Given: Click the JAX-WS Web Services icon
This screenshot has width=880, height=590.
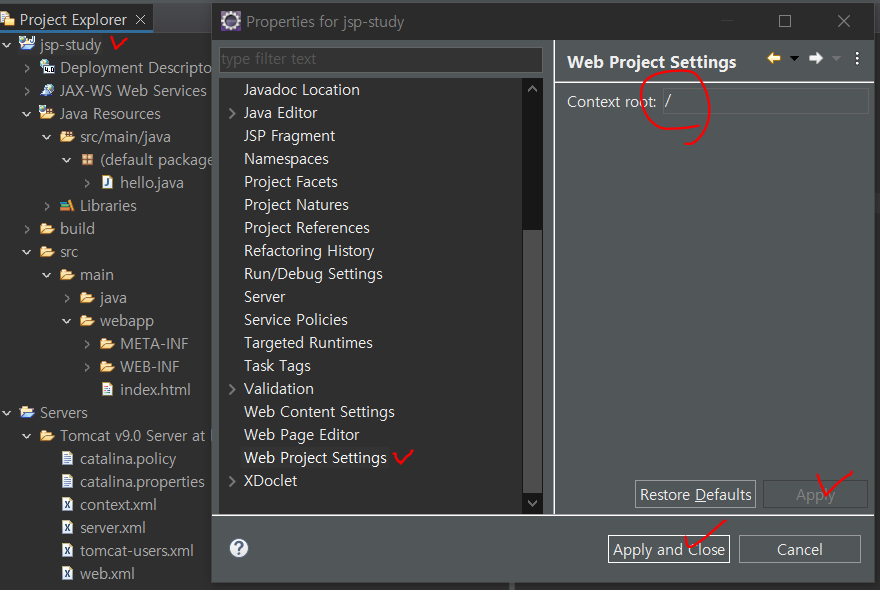Looking at the screenshot, I should coord(47,91).
